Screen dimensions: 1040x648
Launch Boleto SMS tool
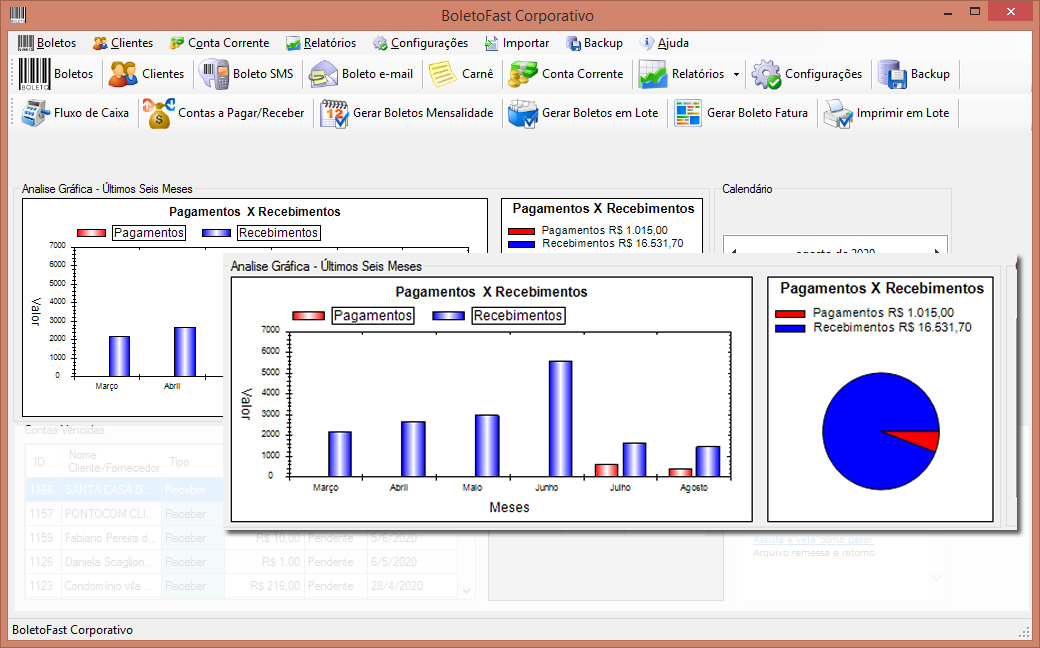[x=247, y=74]
